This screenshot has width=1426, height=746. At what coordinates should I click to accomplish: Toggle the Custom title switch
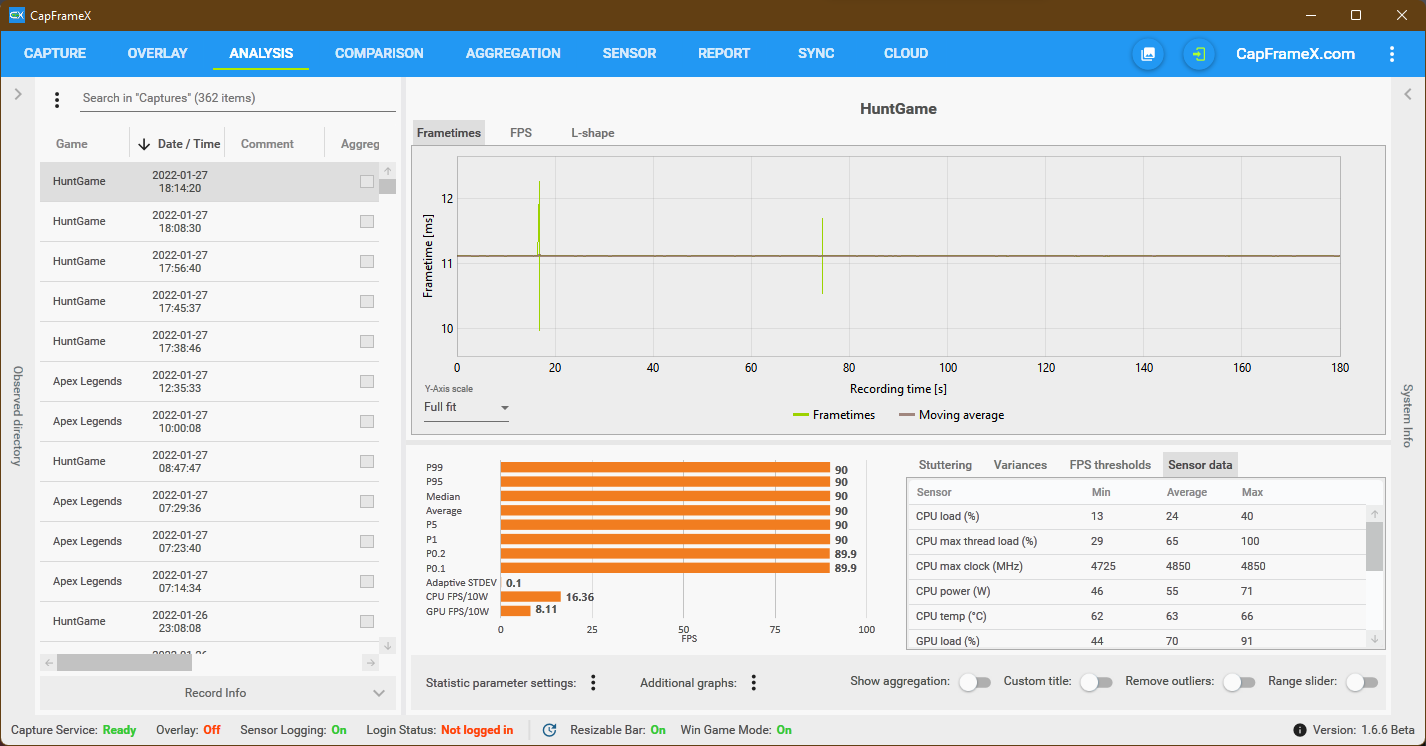(x=1096, y=682)
